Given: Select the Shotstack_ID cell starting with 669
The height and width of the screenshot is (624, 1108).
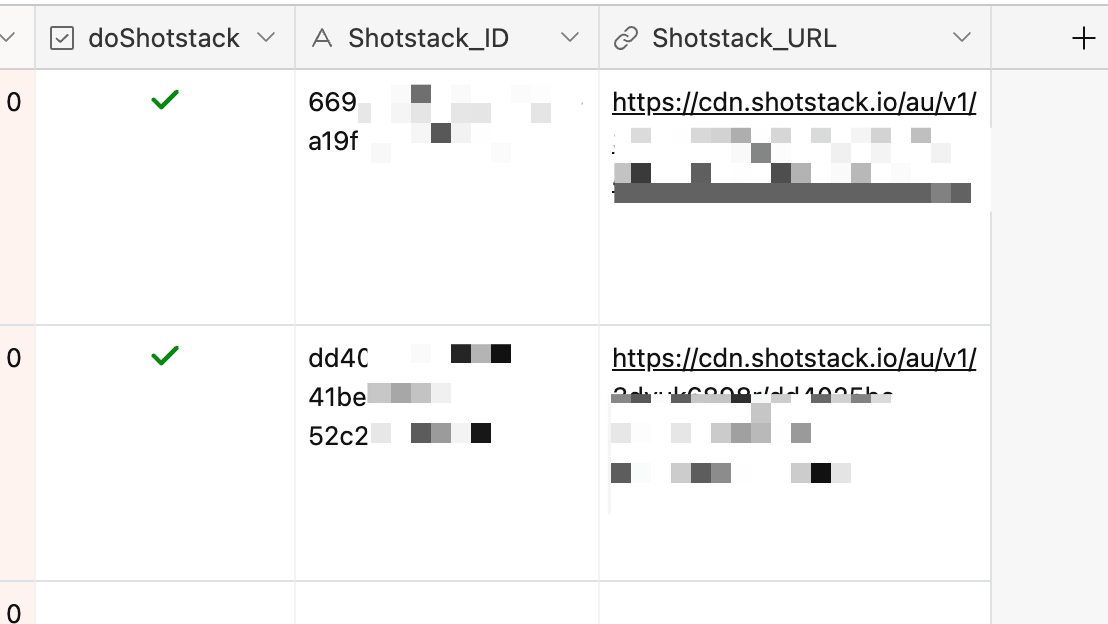Looking at the screenshot, I should [447, 197].
